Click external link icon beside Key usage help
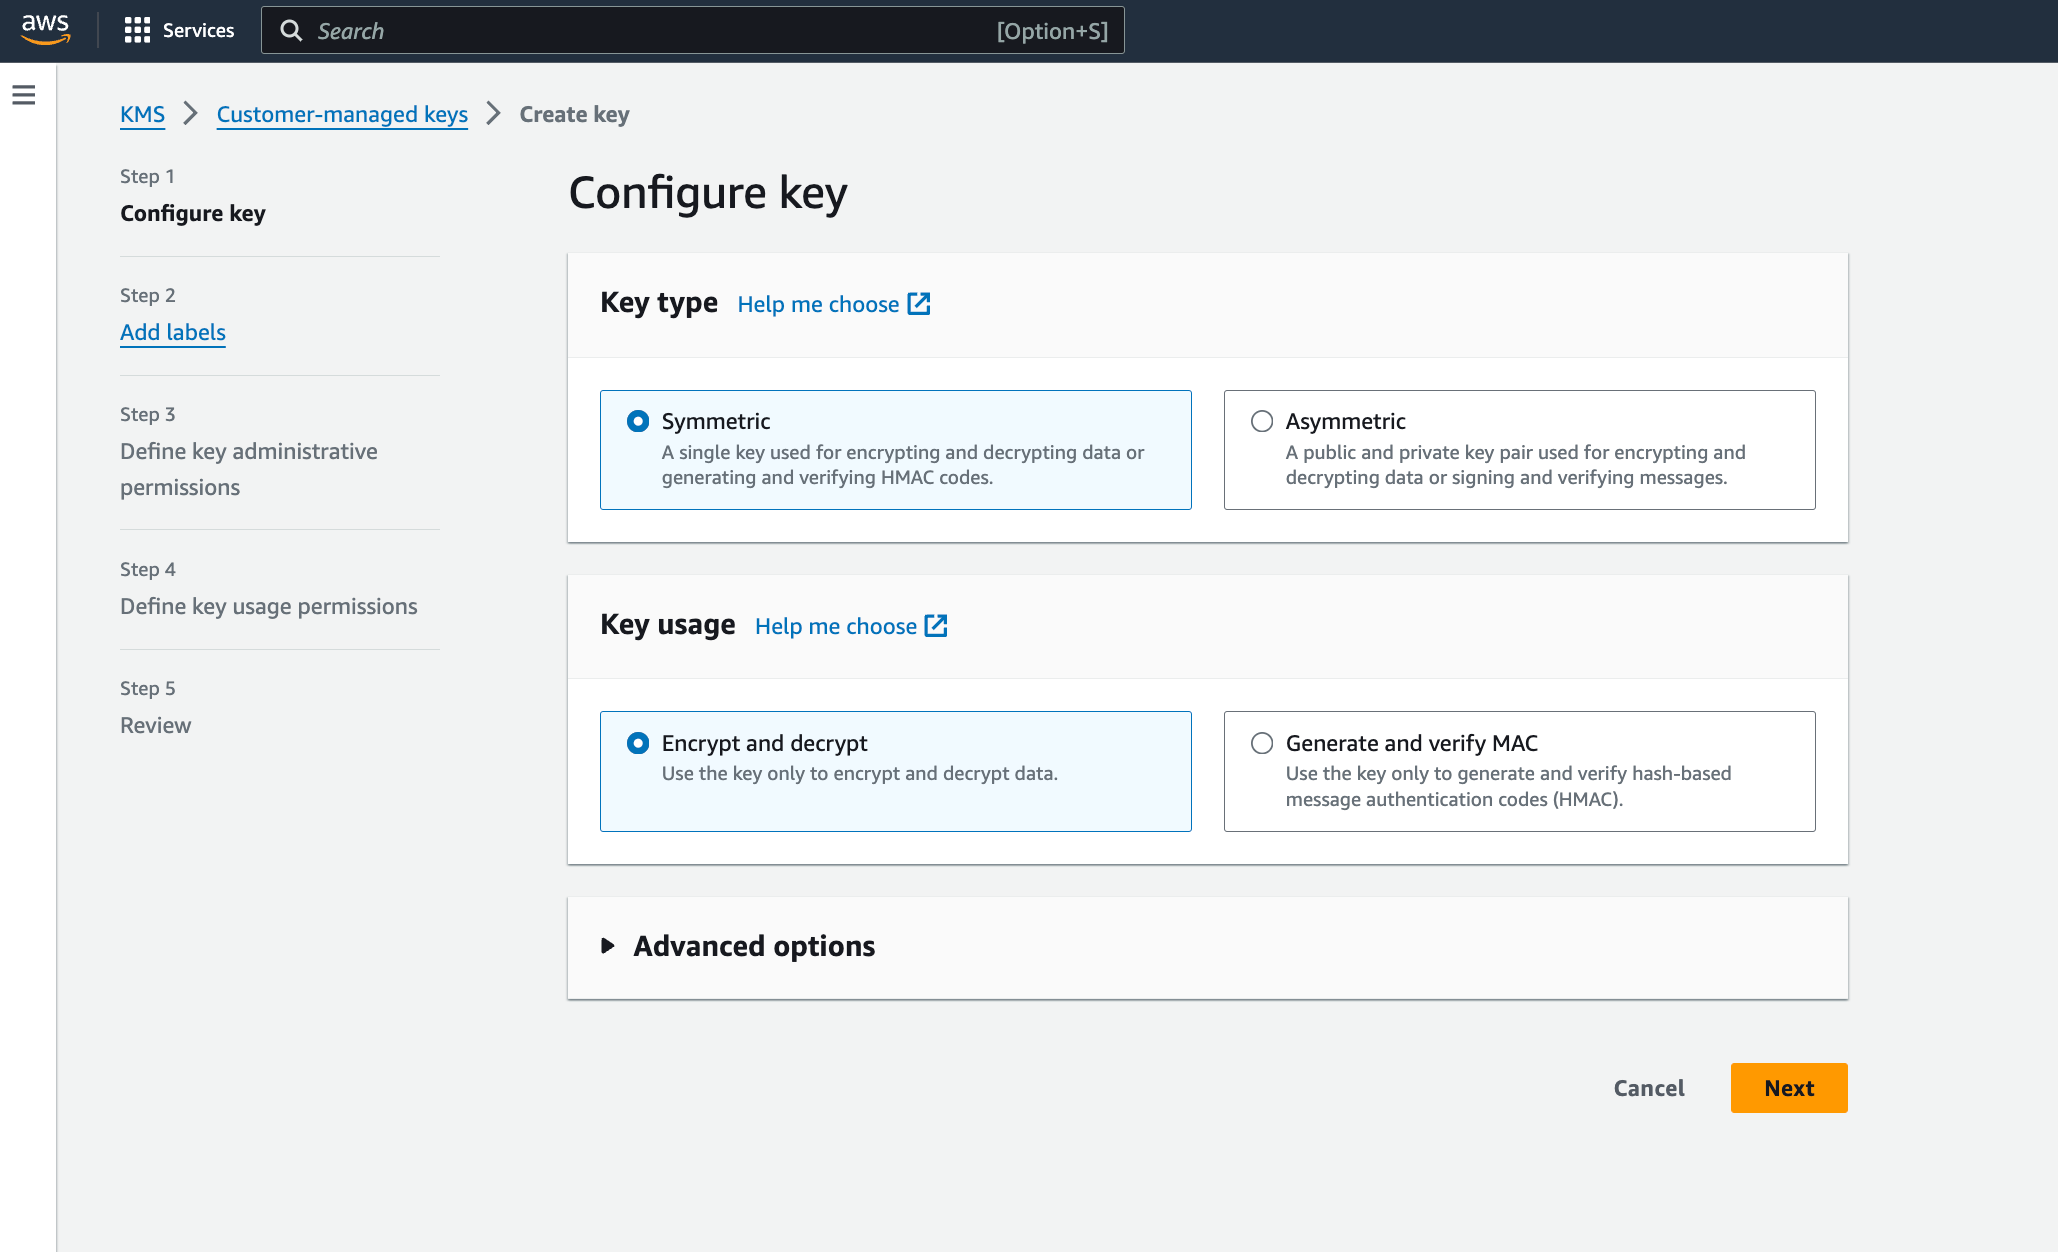The height and width of the screenshot is (1252, 2058). [x=936, y=626]
